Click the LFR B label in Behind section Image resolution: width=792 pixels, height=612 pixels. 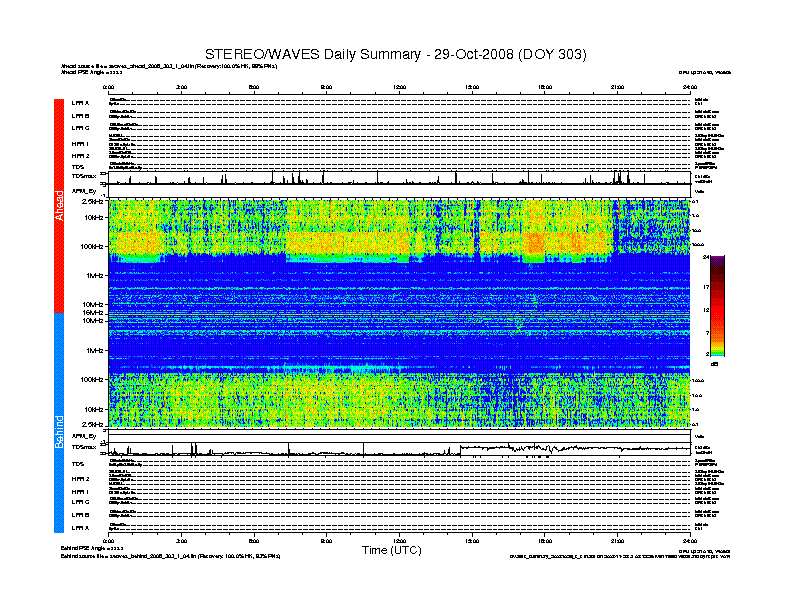80,515
